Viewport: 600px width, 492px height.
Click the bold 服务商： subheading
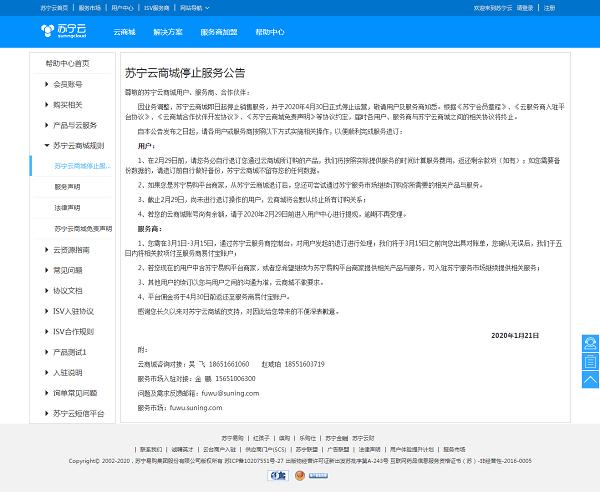pyautogui.click(x=150, y=229)
